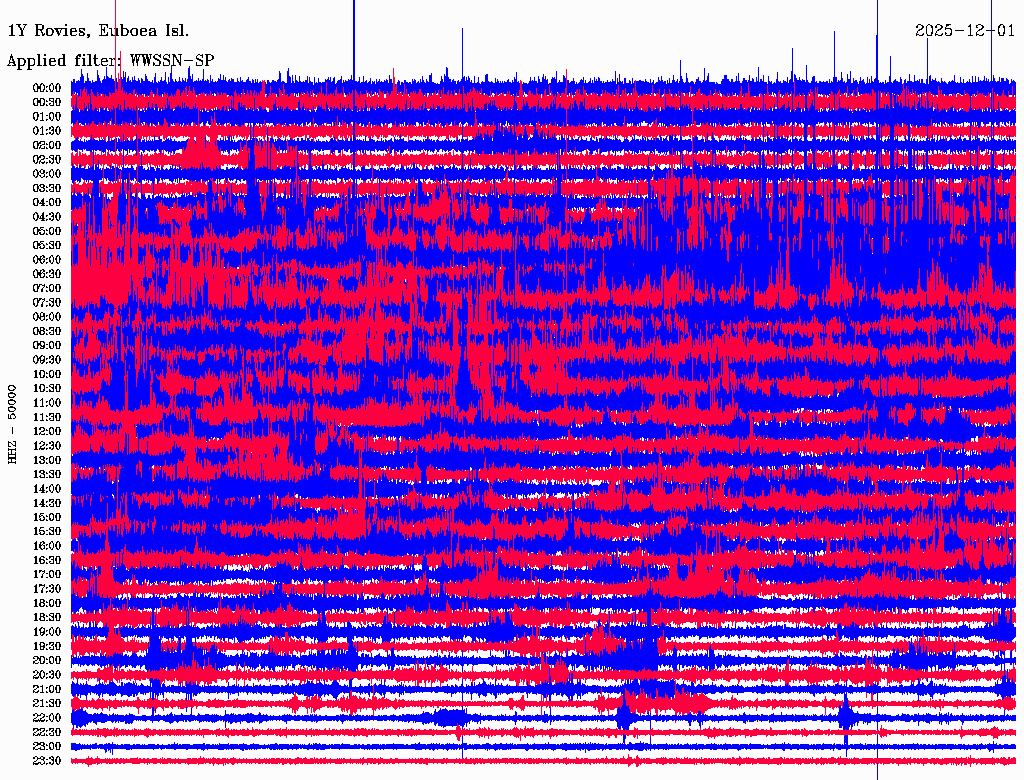The width and height of the screenshot is (1024, 780).
Task: Click the station title Rovies, Euboea Isl.
Action: coord(98,30)
